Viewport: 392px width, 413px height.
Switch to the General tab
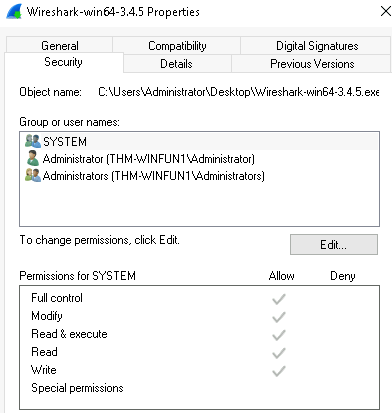(x=60, y=46)
